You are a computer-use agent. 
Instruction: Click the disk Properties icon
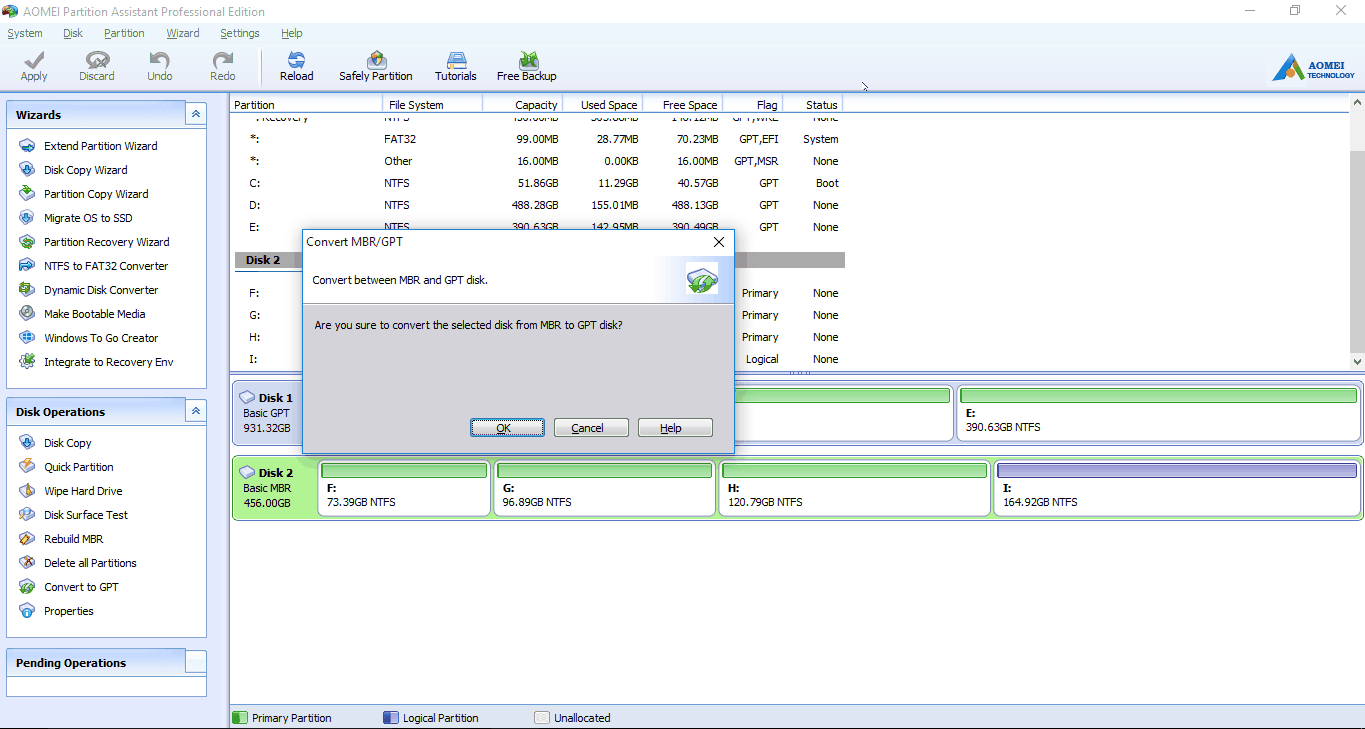point(27,611)
